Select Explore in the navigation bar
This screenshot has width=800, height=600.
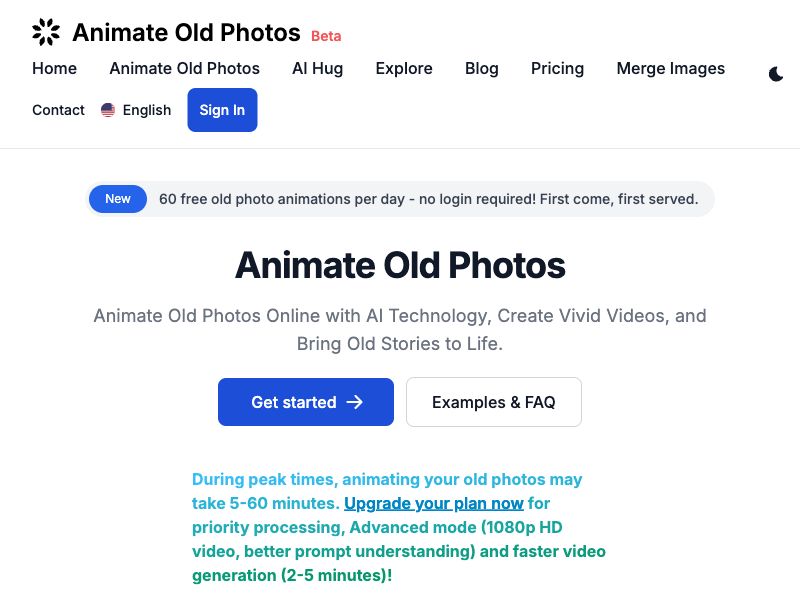coord(404,68)
